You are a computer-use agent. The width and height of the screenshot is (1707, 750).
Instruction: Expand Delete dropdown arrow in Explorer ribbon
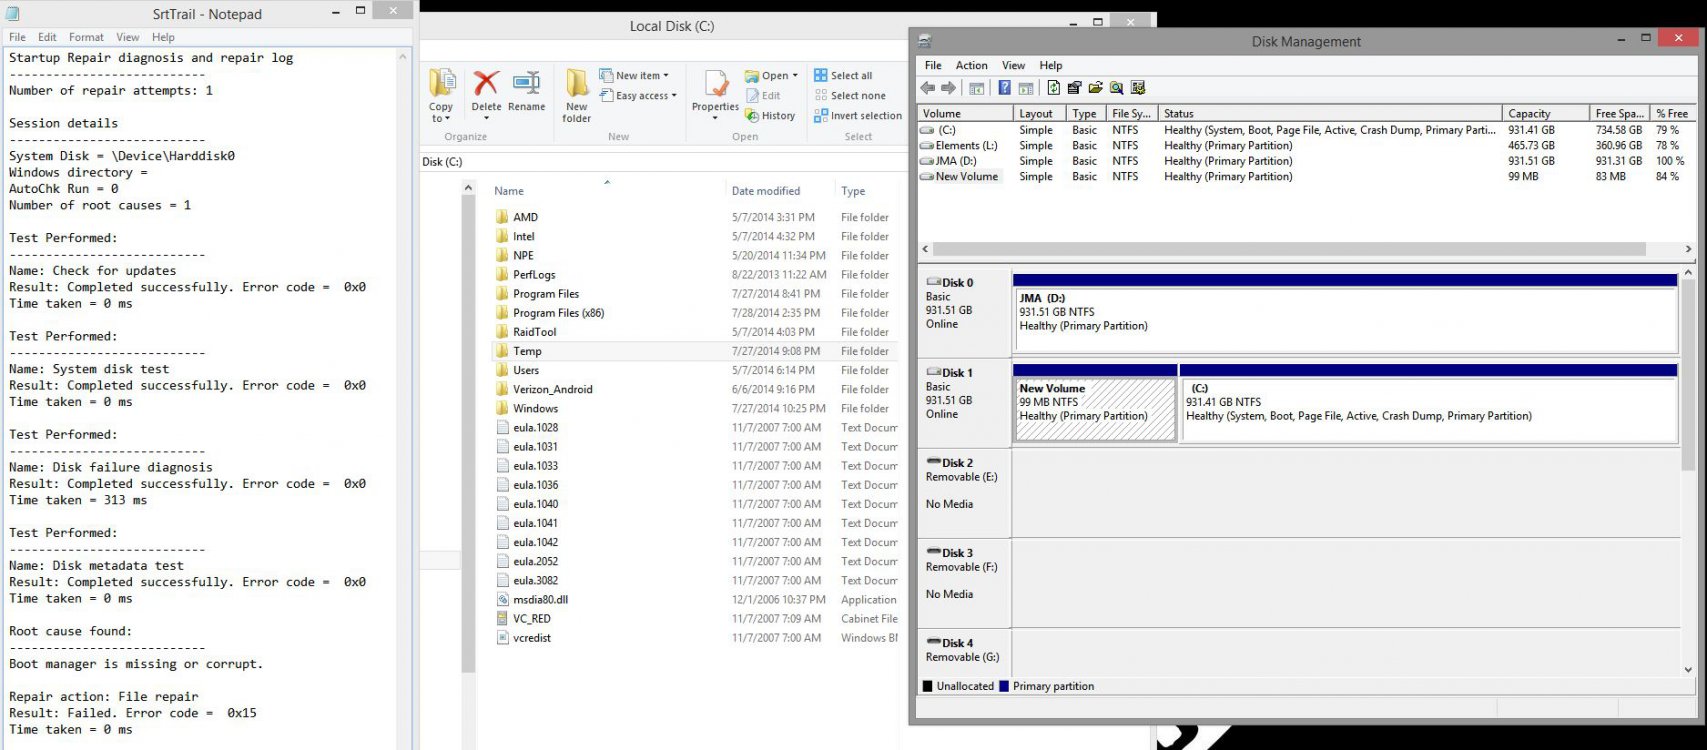coord(486,118)
